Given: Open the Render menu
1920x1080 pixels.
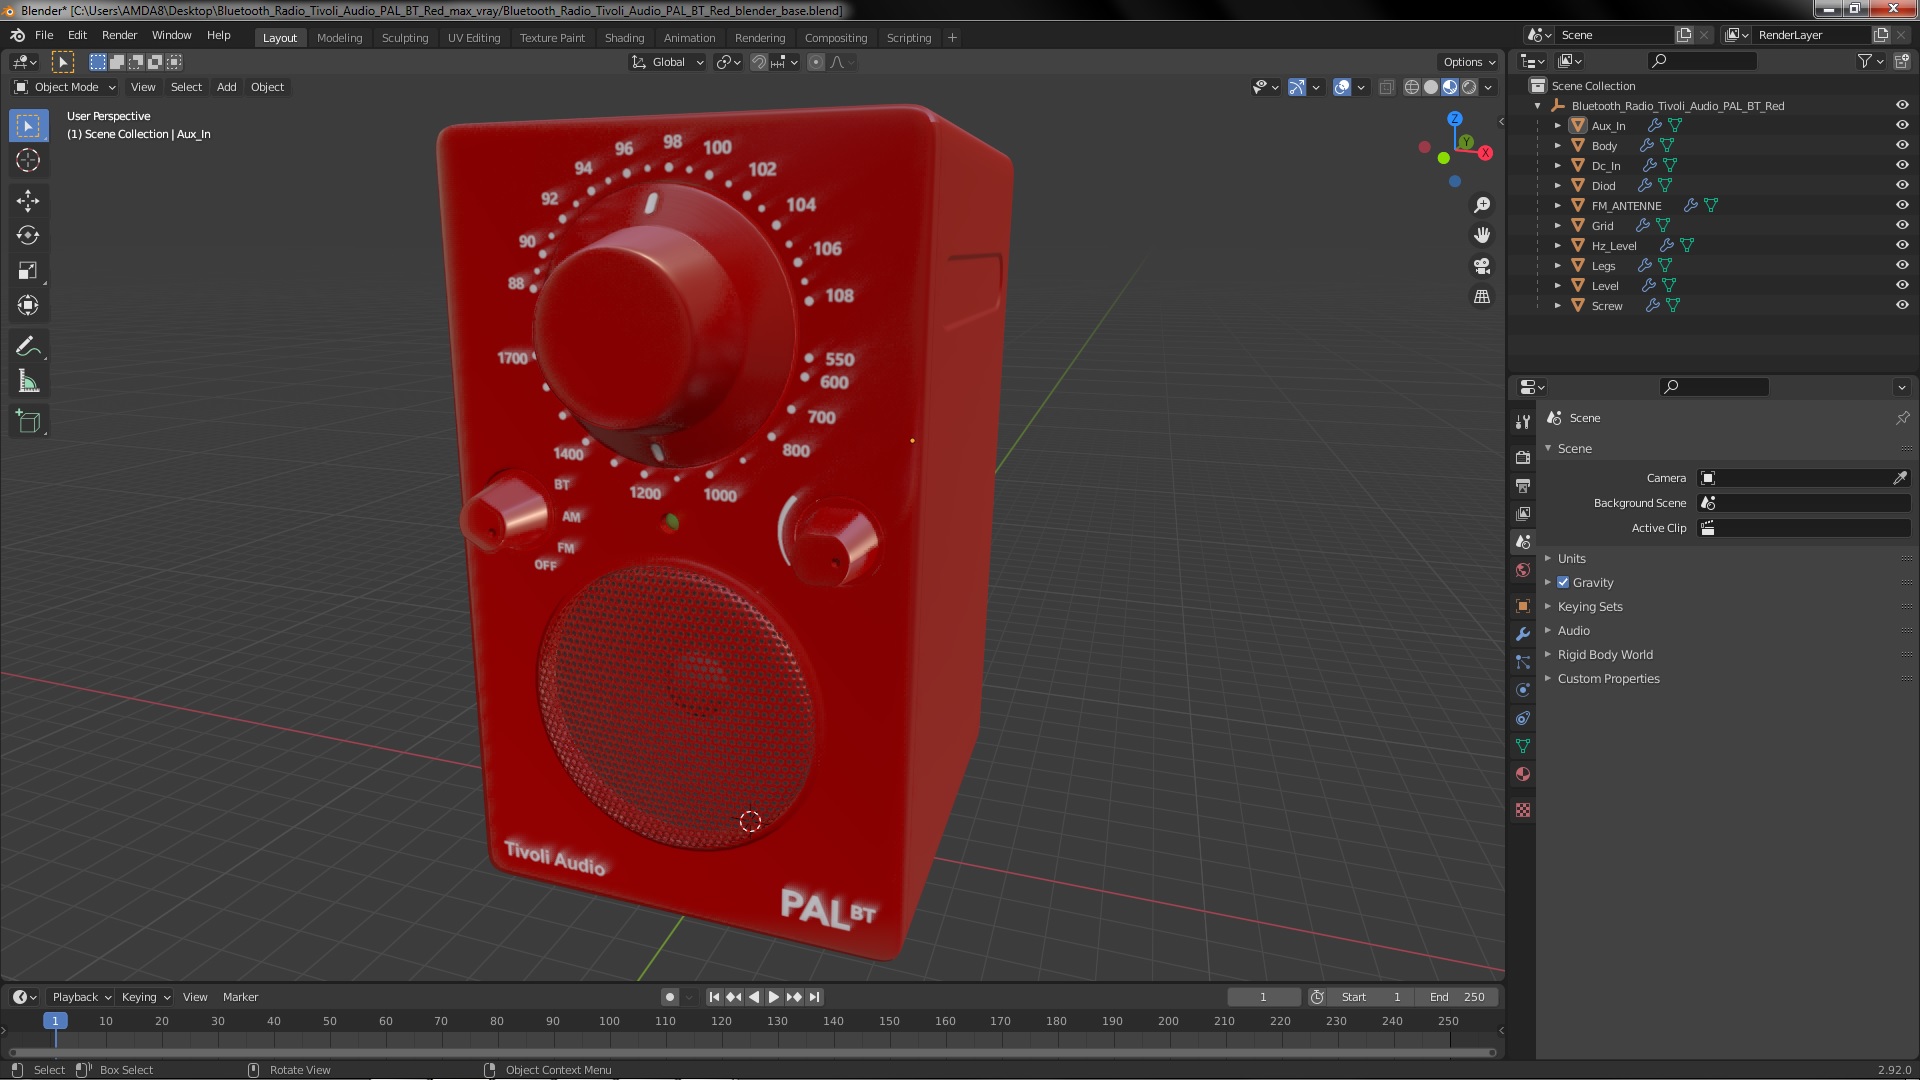Looking at the screenshot, I should pyautogui.click(x=119, y=35).
